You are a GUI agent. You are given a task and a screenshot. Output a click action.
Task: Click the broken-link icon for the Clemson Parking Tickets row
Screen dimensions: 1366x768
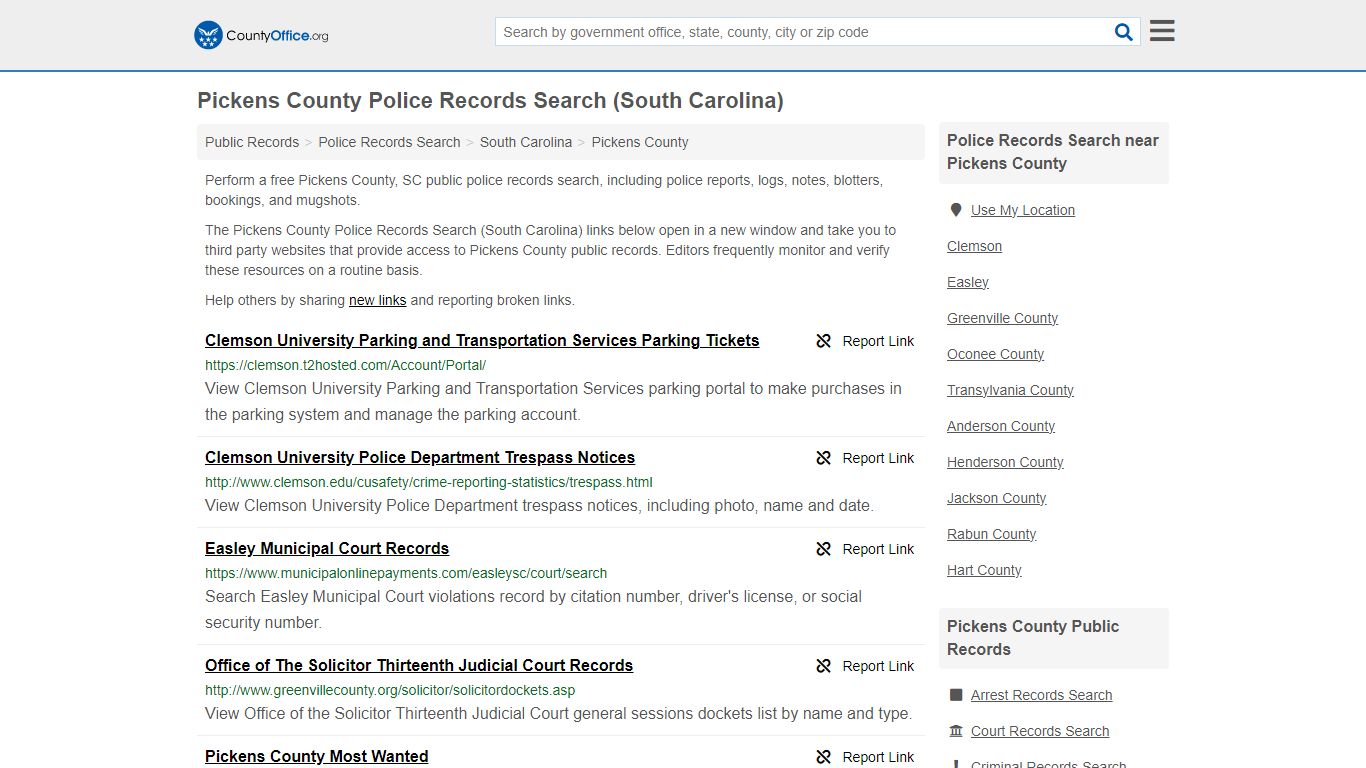tap(824, 341)
